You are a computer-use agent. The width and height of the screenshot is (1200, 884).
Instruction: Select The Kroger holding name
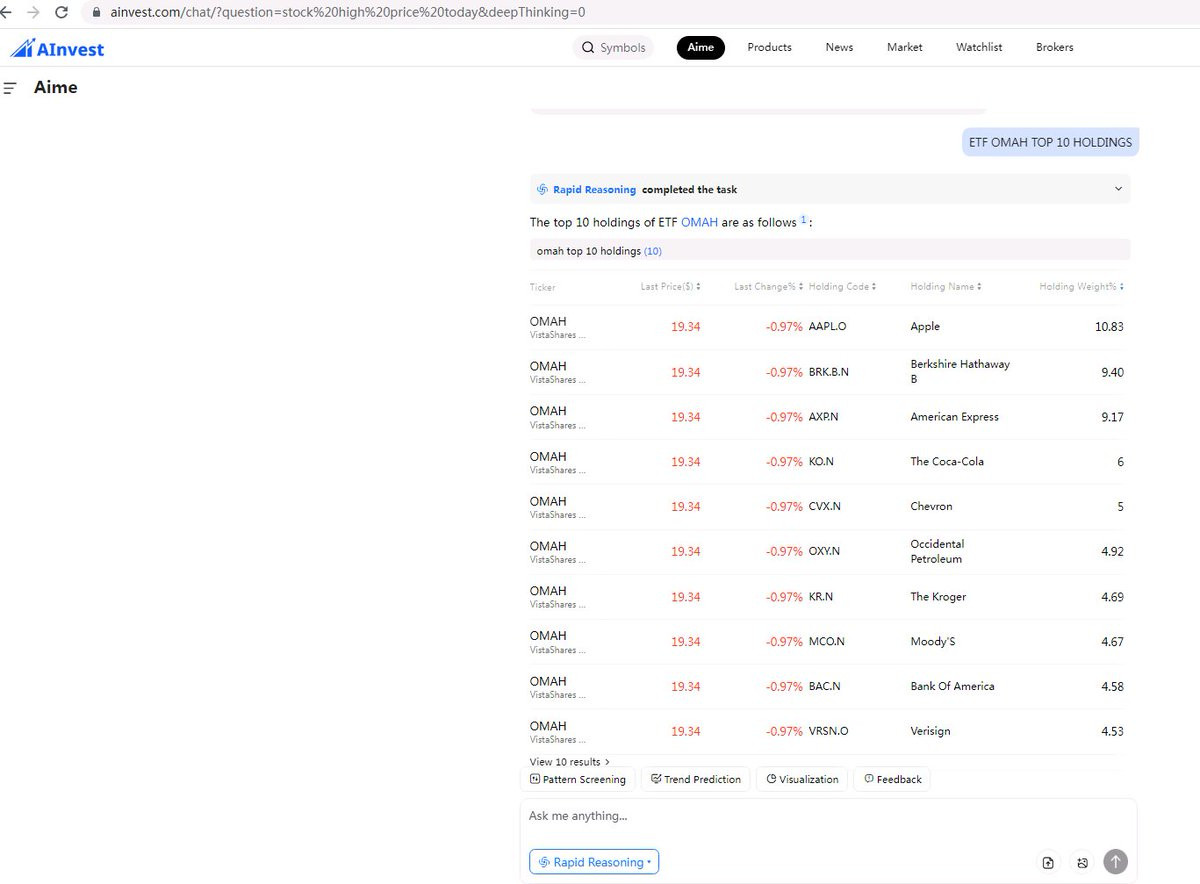tap(938, 597)
